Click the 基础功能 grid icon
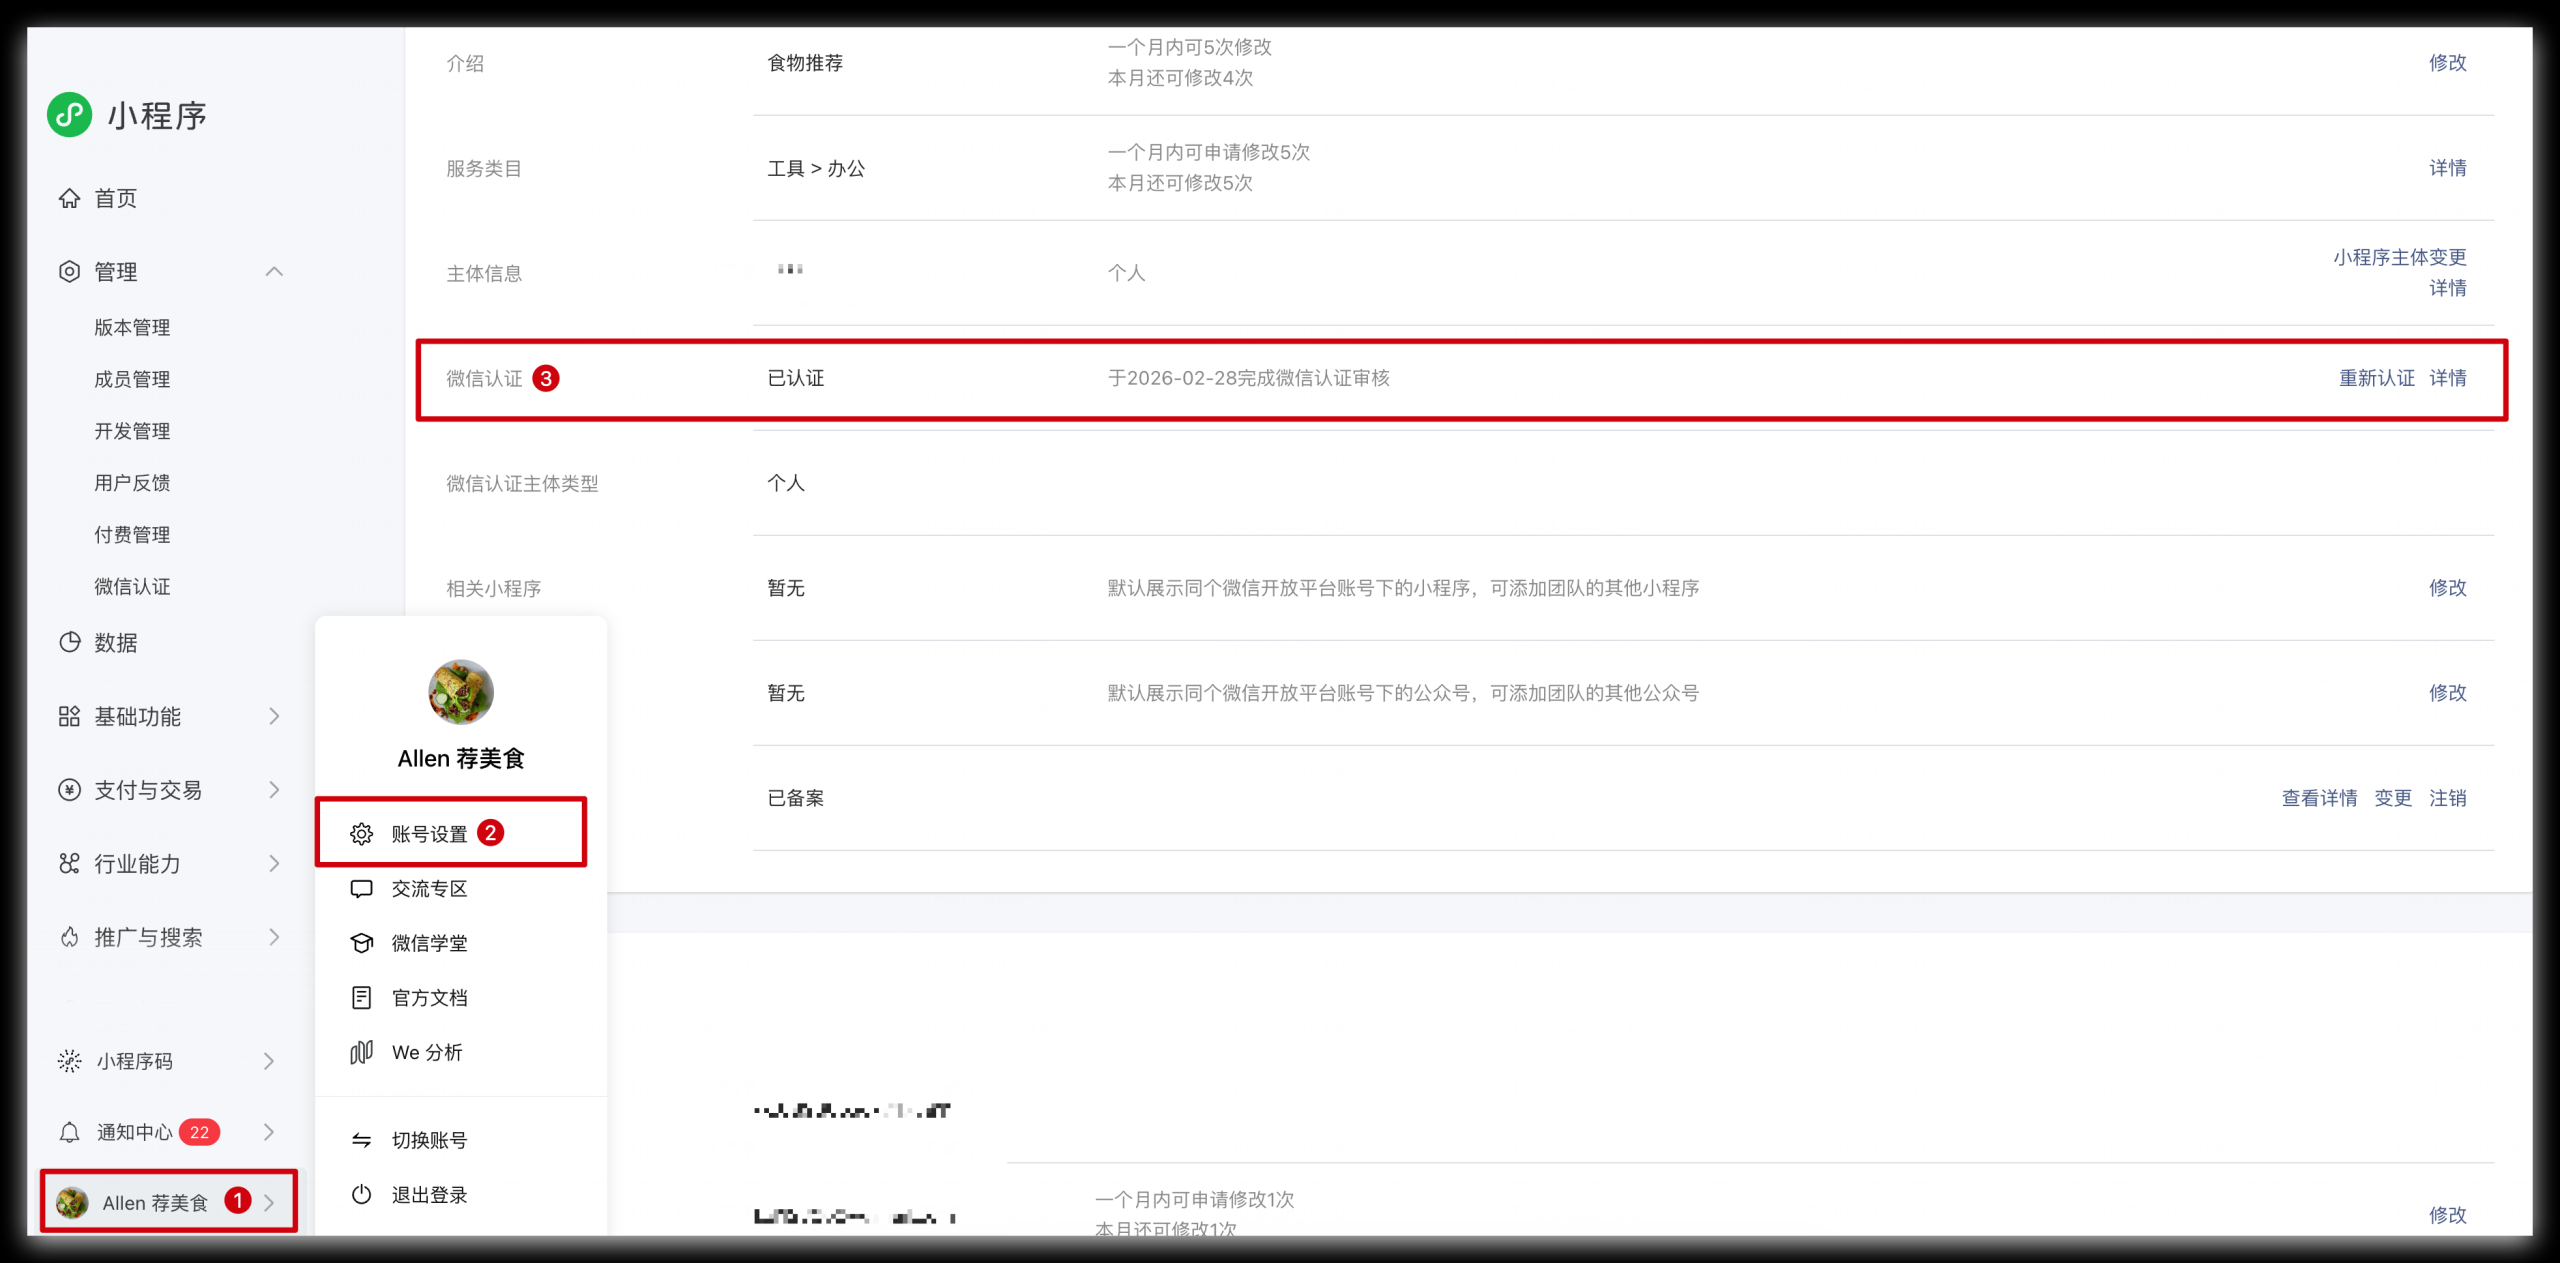 (x=69, y=716)
